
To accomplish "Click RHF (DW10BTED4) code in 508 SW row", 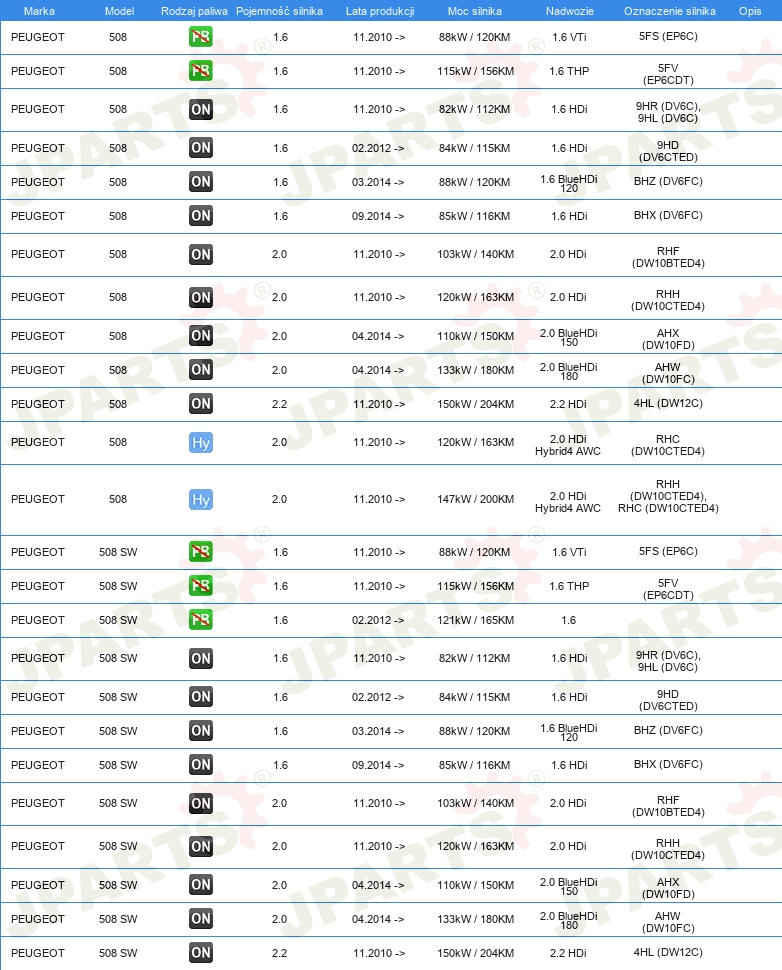I will coord(668,806).
